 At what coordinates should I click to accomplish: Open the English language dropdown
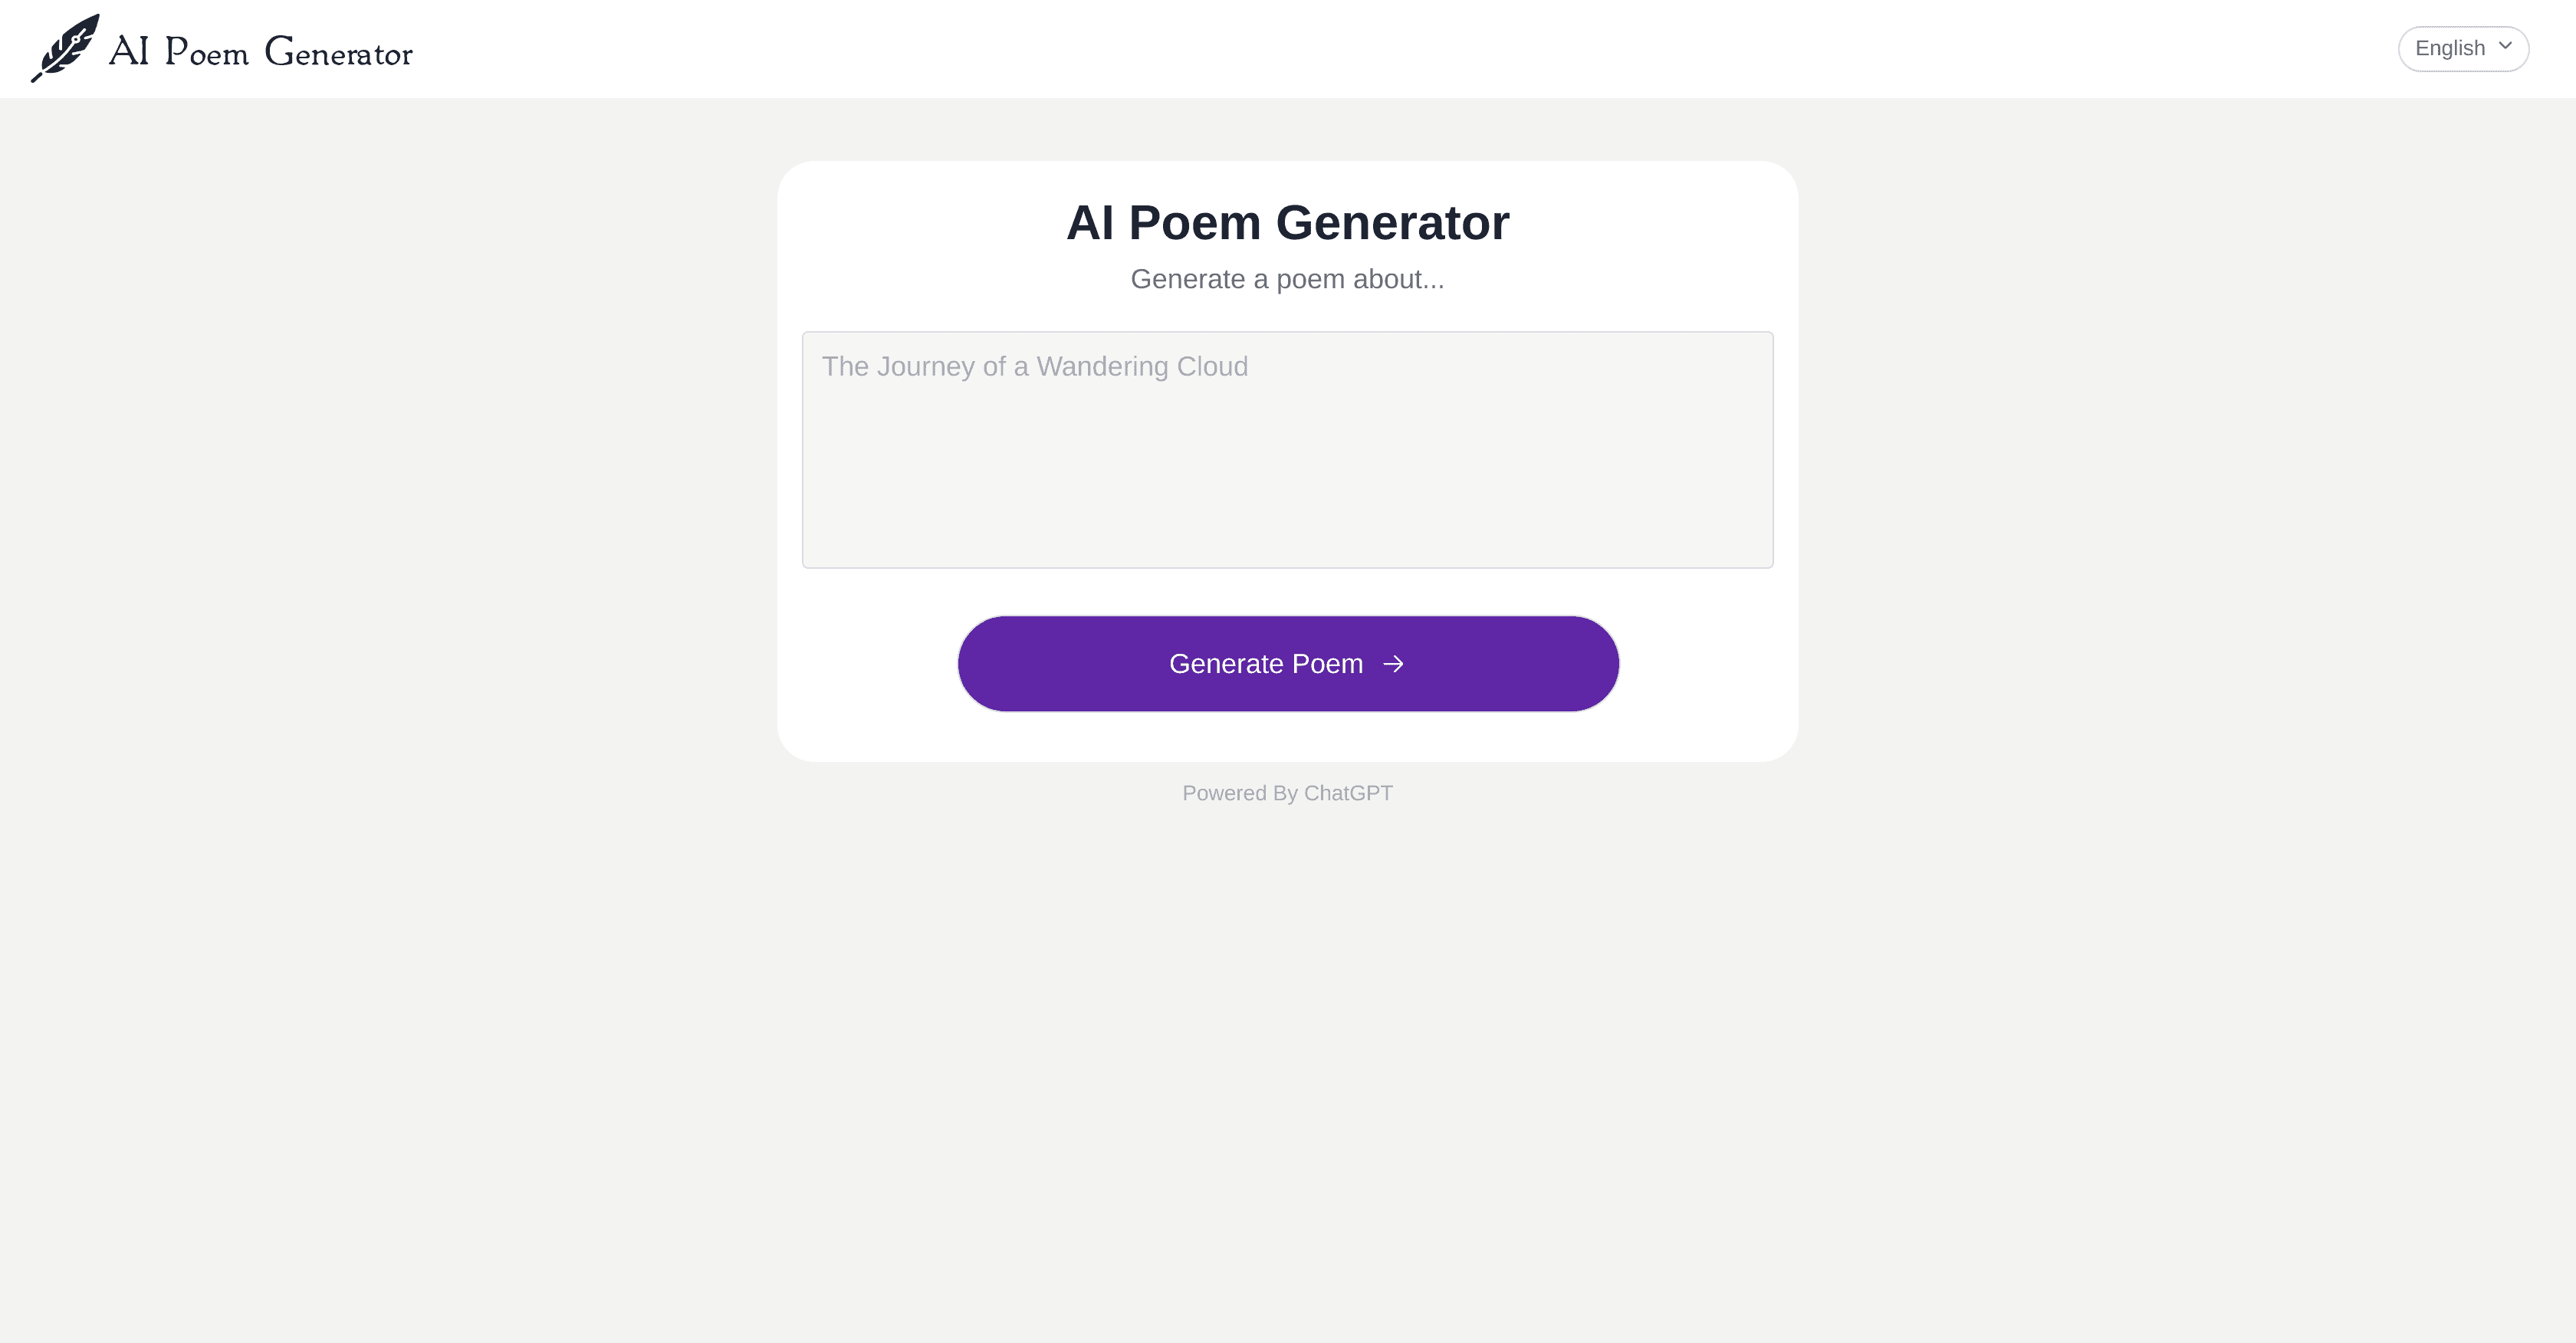click(x=2462, y=48)
